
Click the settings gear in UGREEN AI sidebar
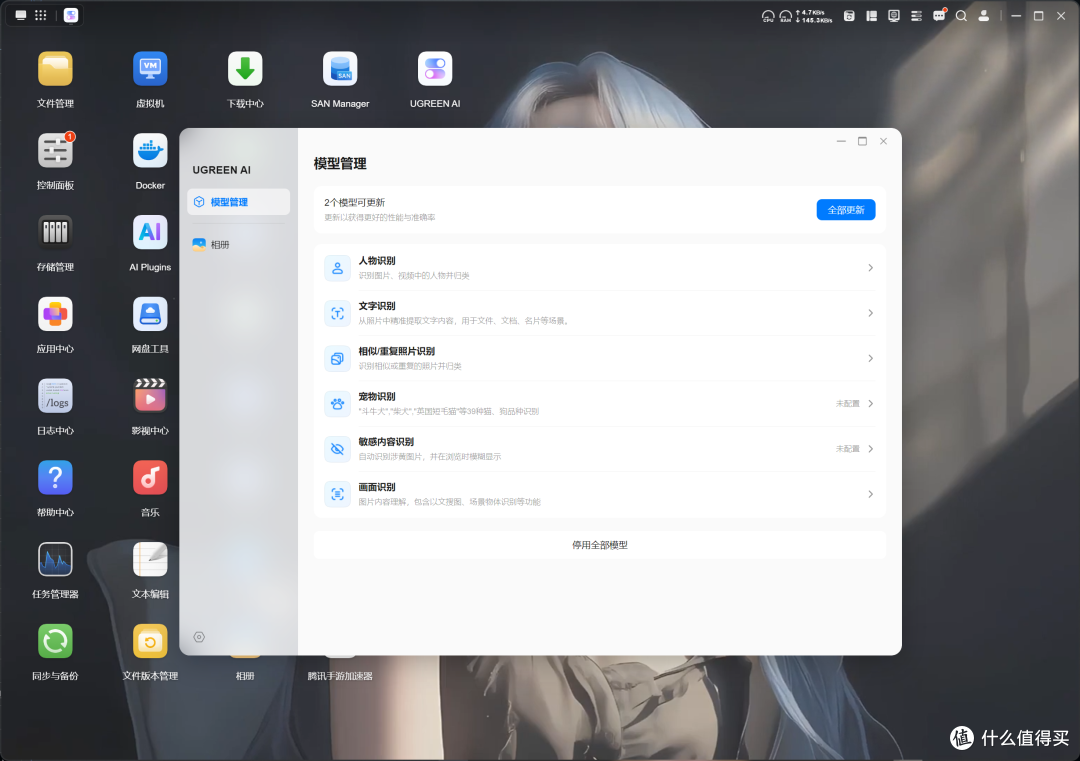pos(199,637)
